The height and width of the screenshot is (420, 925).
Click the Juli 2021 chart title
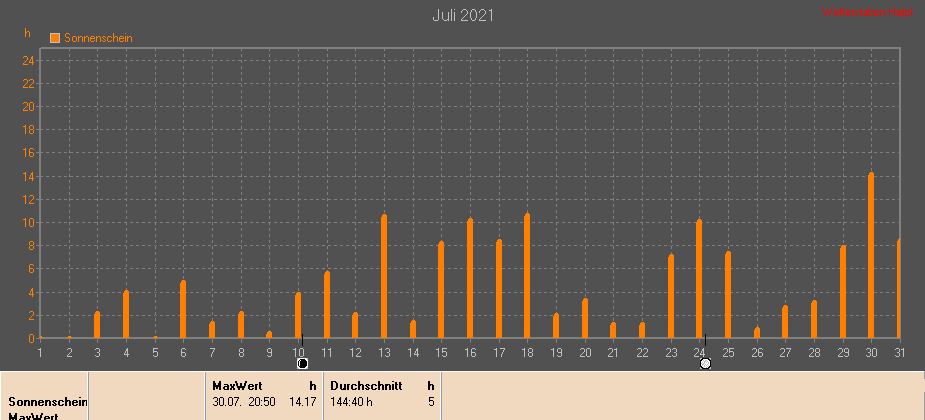pyautogui.click(x=463, y=16)
